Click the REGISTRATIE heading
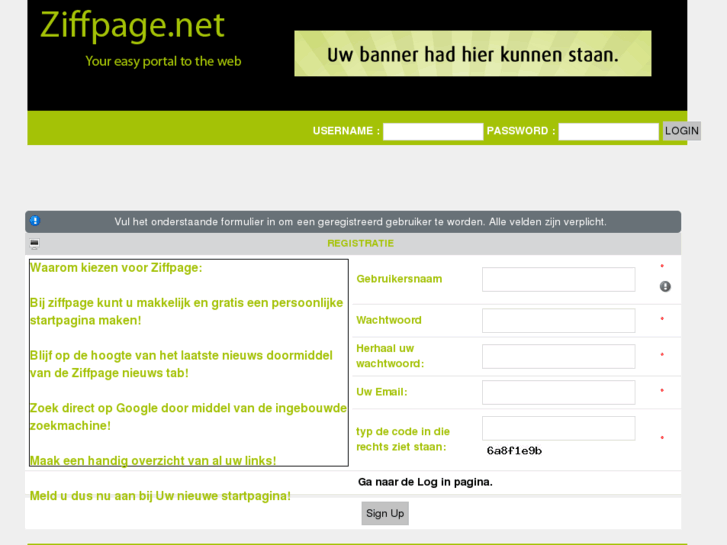727x545 pixels. [360, 244]
